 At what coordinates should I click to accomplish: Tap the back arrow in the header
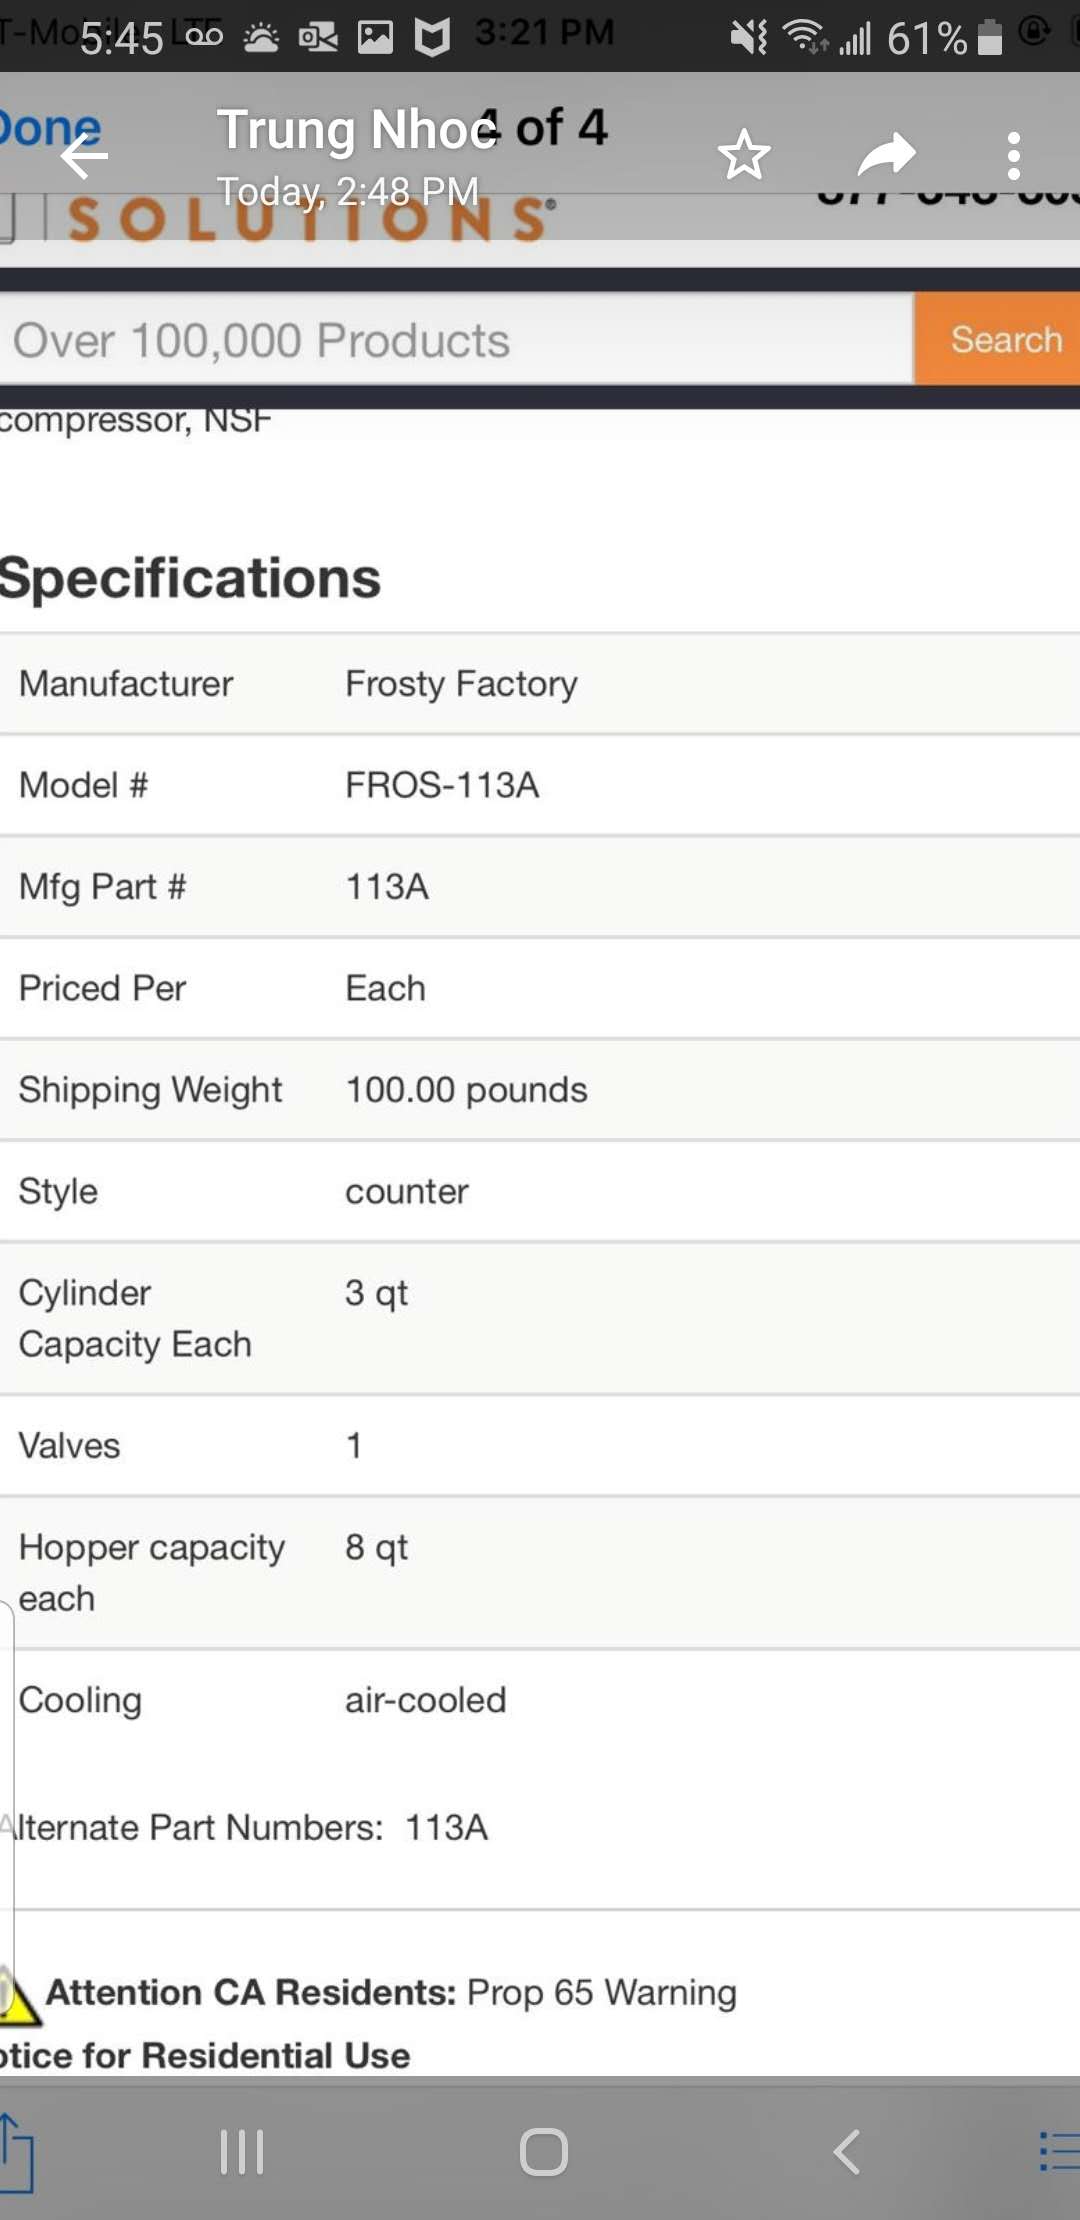click(x=84, y=156)
